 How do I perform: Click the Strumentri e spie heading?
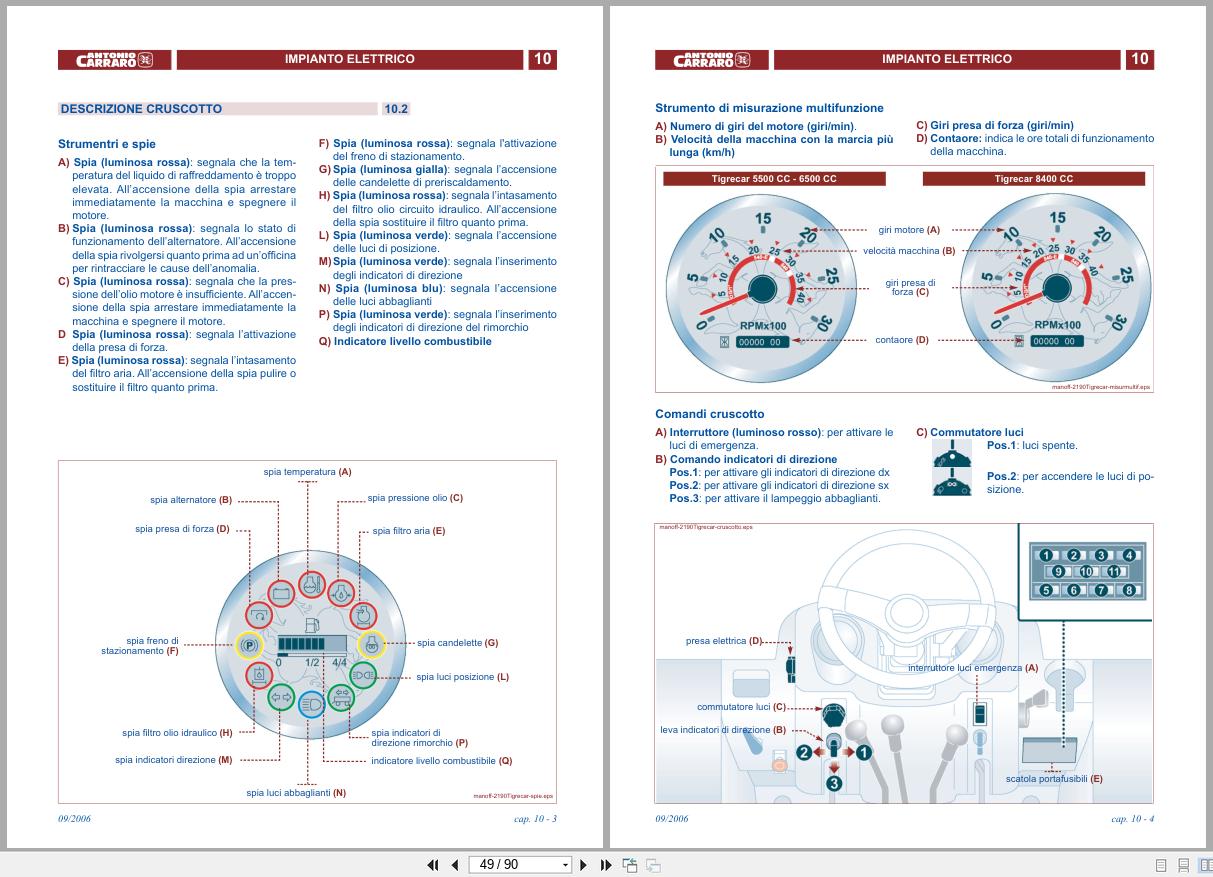(x=107, y=144)
